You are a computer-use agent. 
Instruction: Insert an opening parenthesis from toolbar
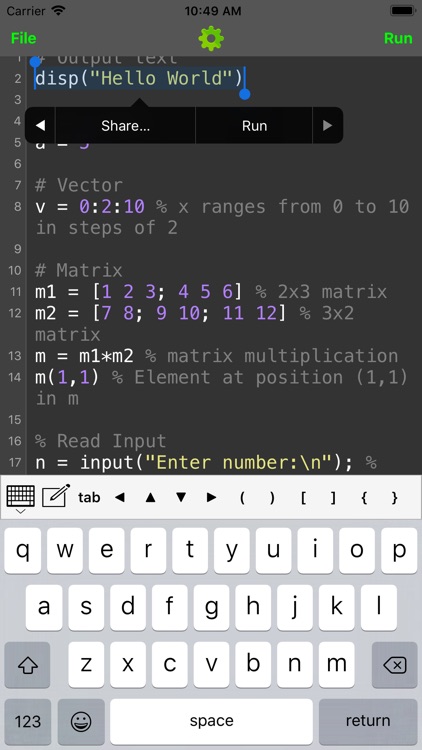242,497
